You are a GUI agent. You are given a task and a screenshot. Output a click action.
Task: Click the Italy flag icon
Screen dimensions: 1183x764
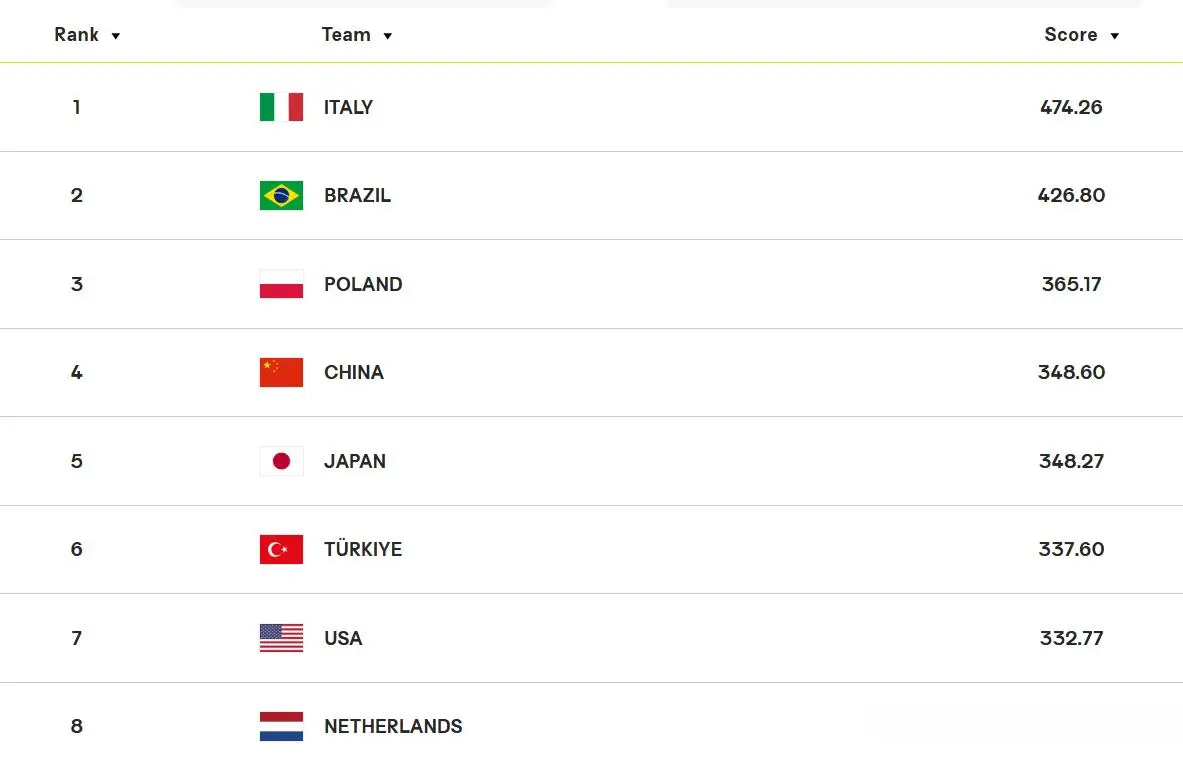(281, 107)
